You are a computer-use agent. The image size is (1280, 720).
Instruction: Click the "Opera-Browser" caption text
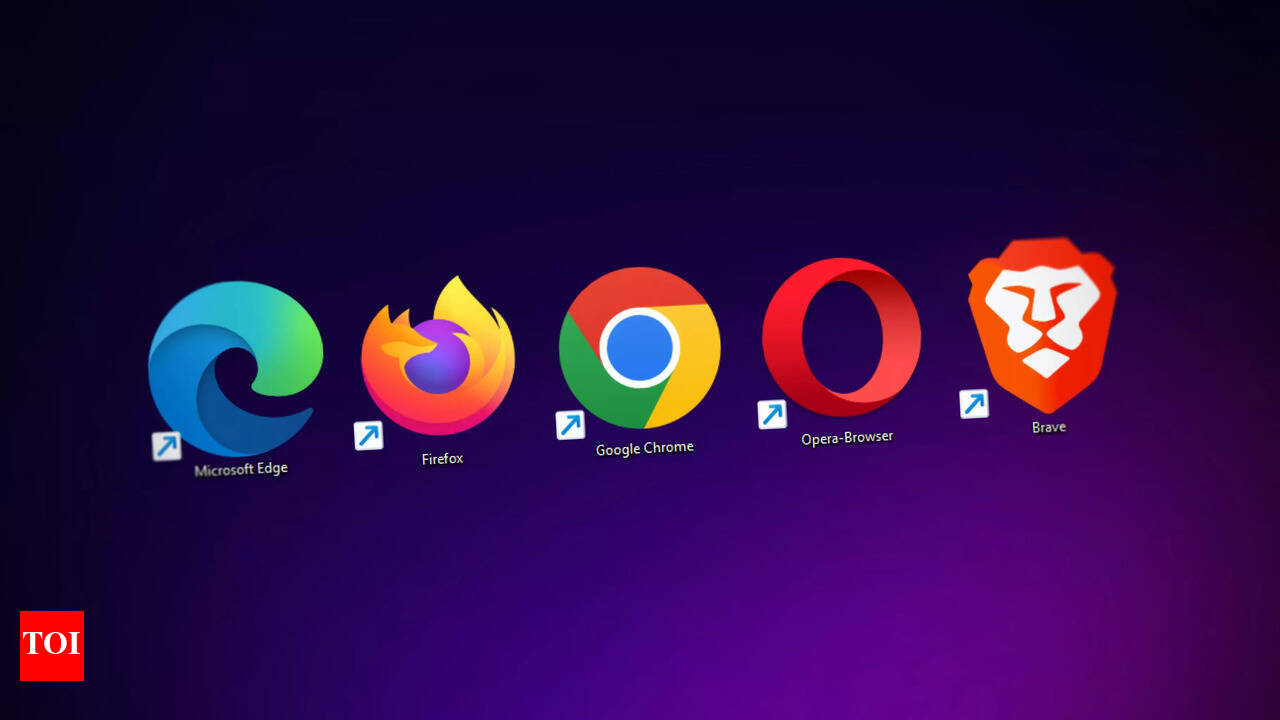[846, 438]
